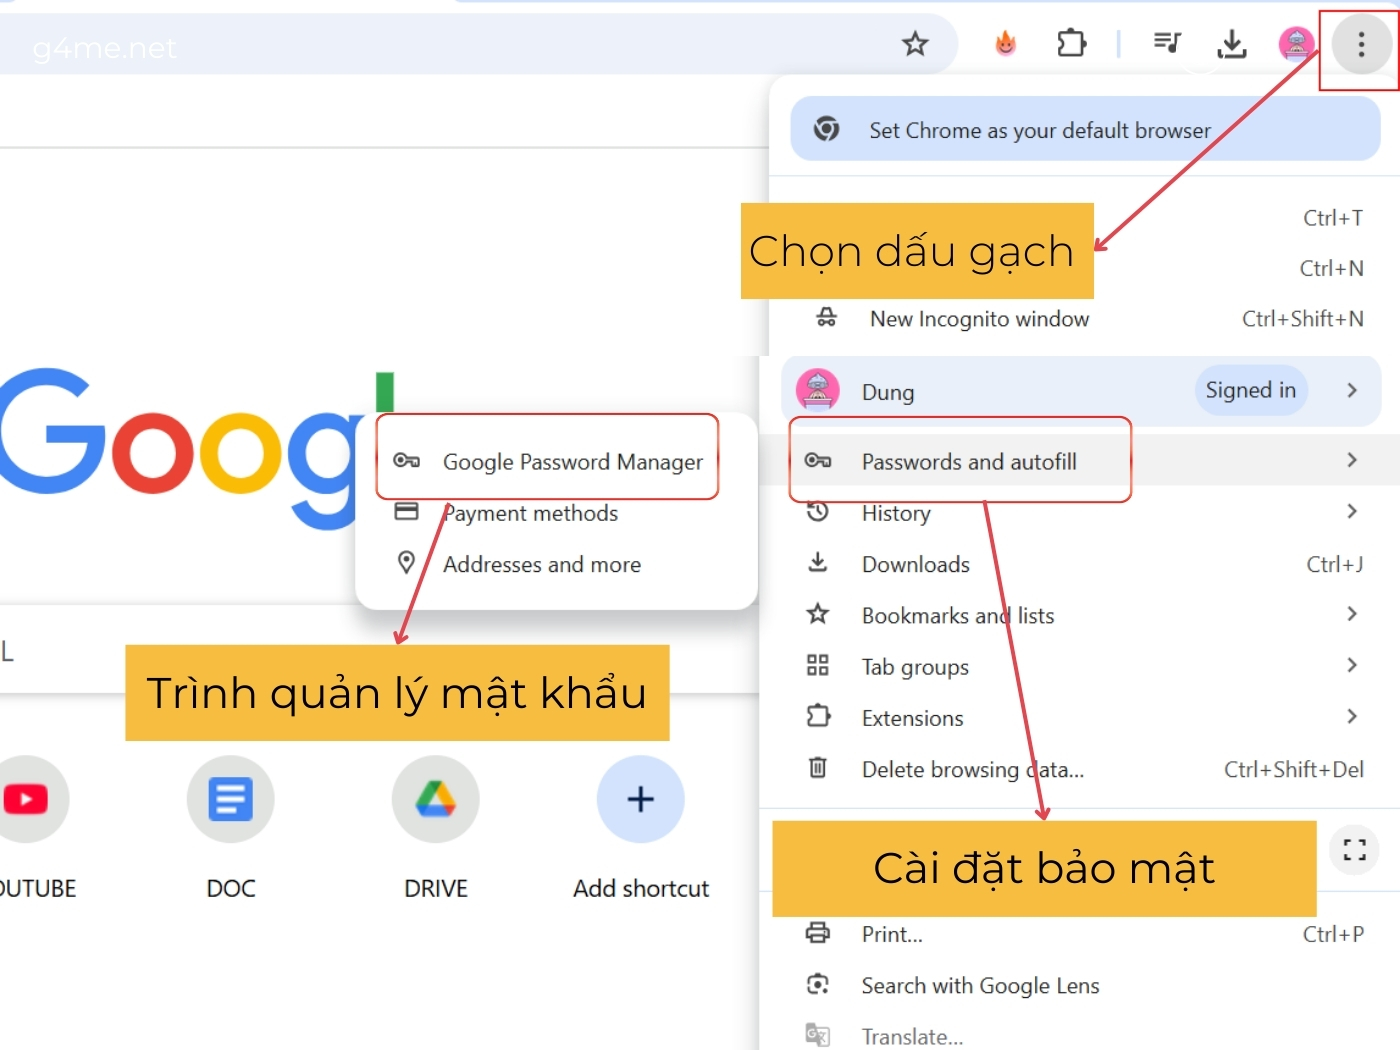
Task: Expand the Dung profile submenu chevron
Action: pos(1352,390)
